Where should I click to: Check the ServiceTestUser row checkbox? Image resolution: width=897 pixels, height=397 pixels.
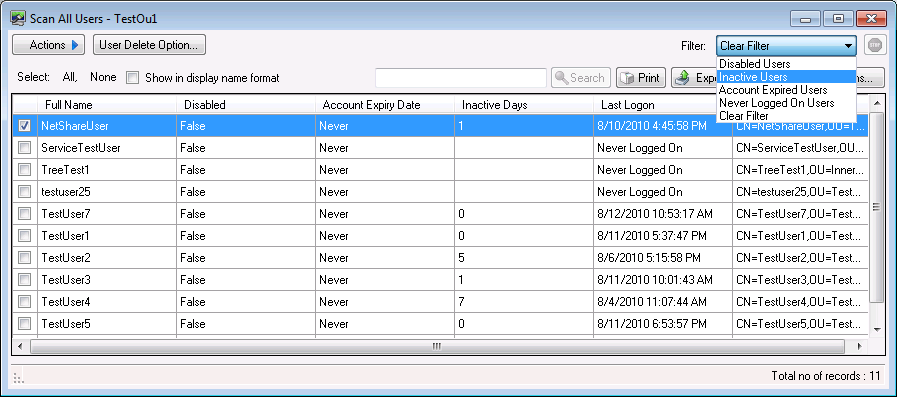tap(25, 148)
